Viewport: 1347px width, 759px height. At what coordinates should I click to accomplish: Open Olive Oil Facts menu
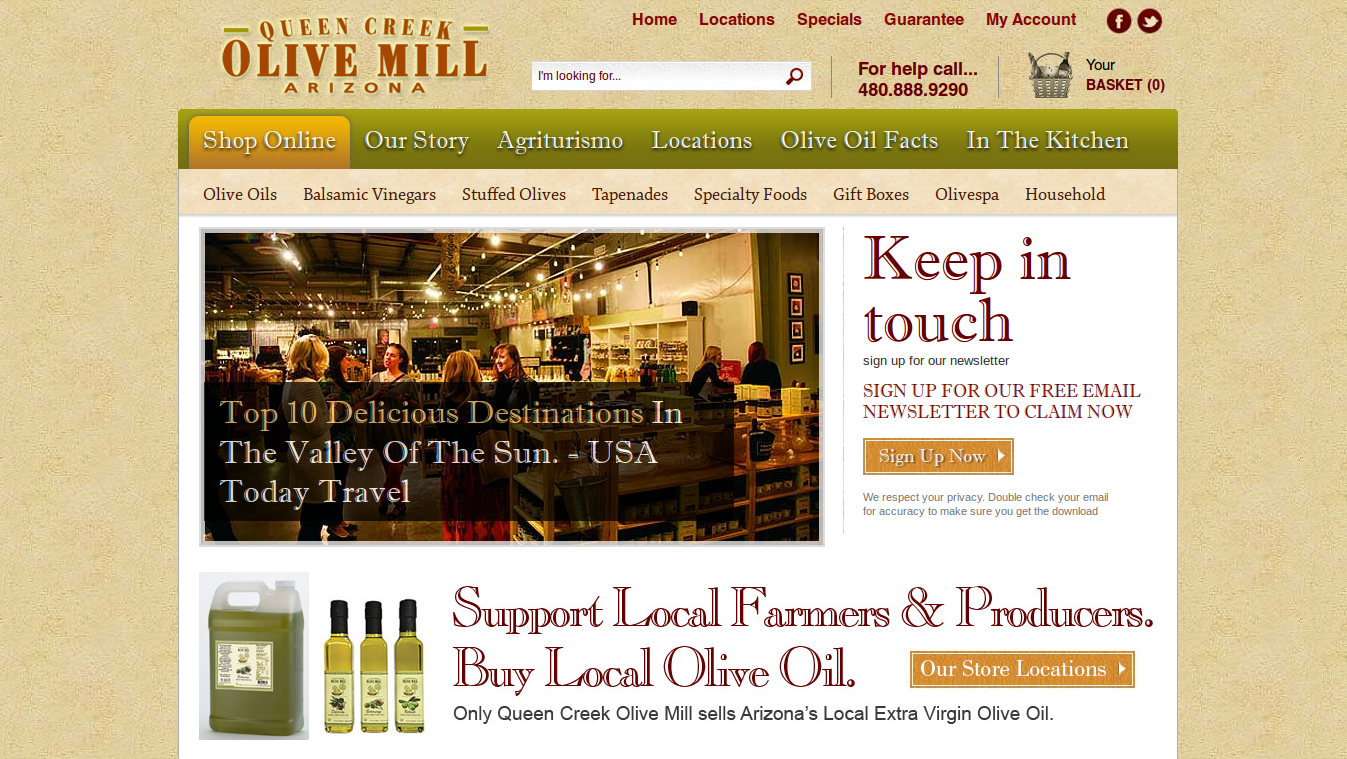point(859,141)
